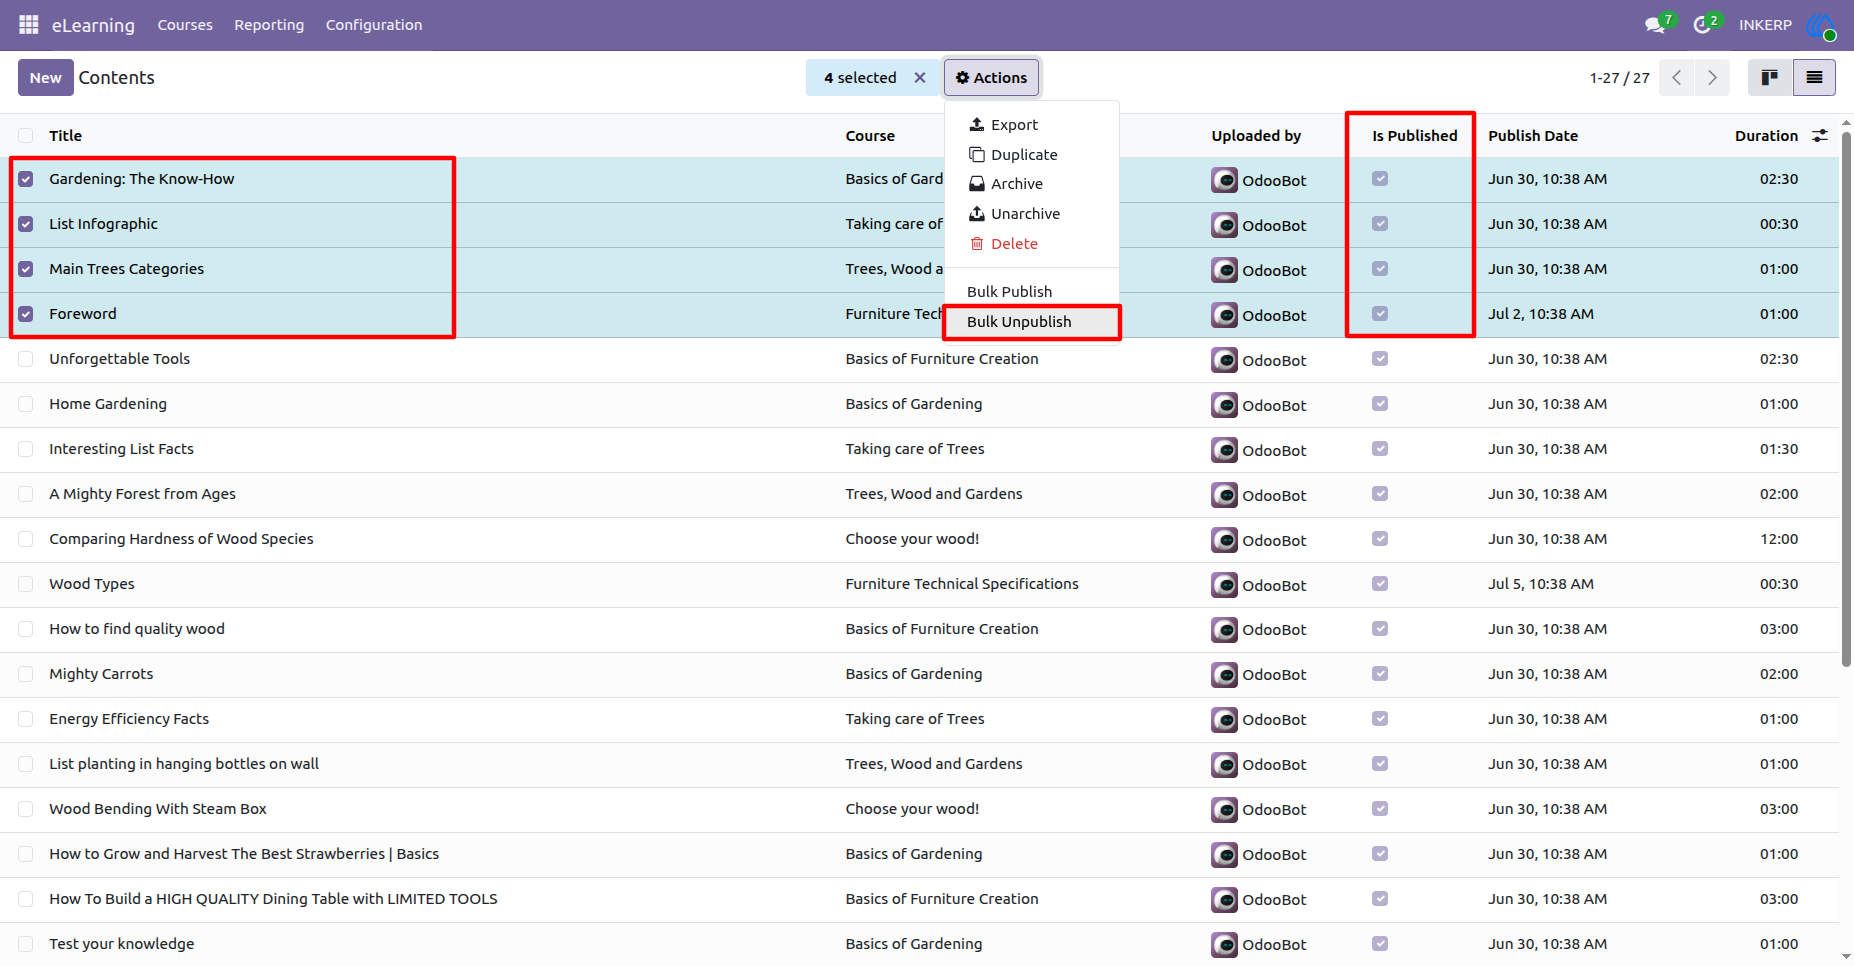Image resolution: width=1854 pixels, height=966 pixels.
Task: Open the apps grid menu icon
Action: (28, 24)
